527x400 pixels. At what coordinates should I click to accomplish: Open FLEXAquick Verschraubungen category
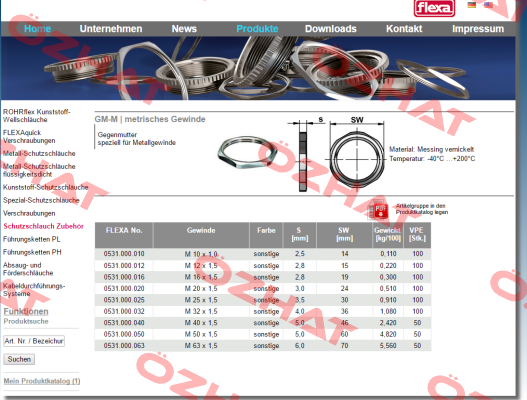[29, 136]
